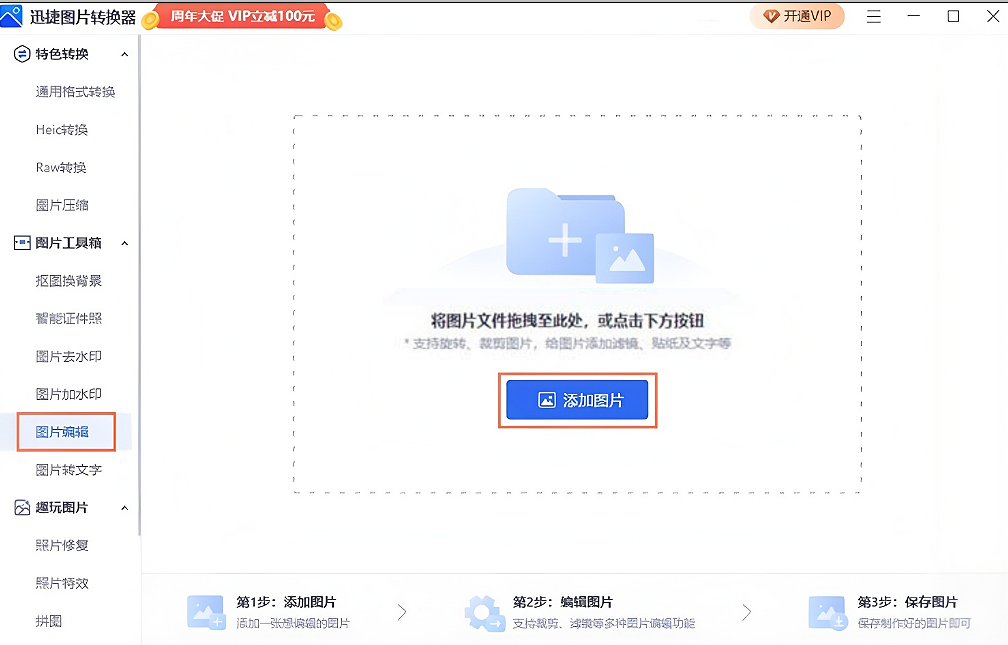Open the hamburger menu icon near window controls
This screenshot has width=1008, height=645.
pos(873,16)
